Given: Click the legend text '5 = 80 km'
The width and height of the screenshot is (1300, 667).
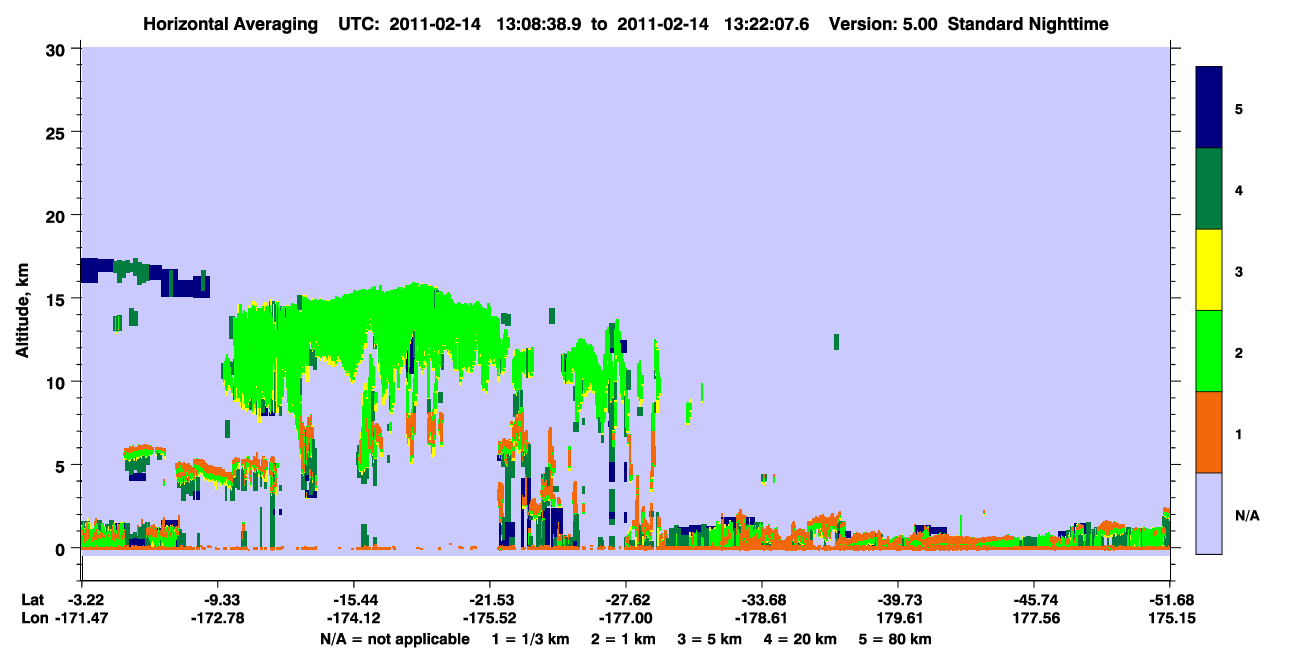Looking at the screenshot, I should [897, 639].
